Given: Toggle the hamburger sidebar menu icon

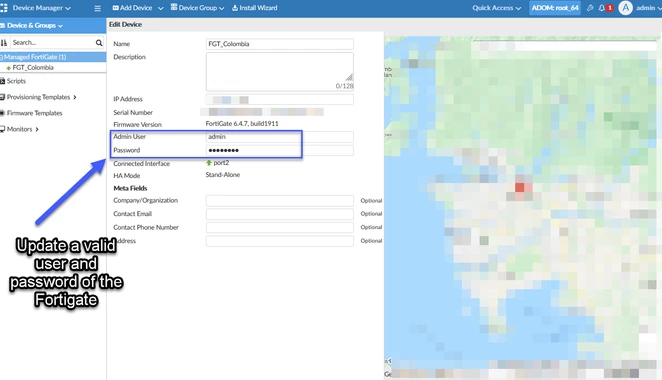Looking at the screenshot, I should click(98, 8).
